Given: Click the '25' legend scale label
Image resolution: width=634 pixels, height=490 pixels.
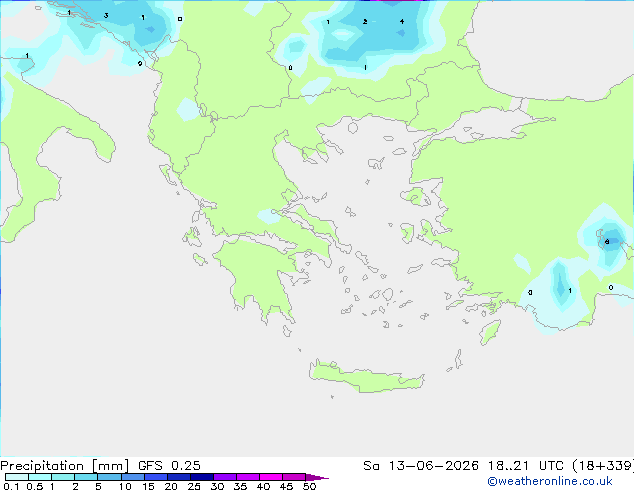Looking at the screenshot, I should tap(194, 486).
